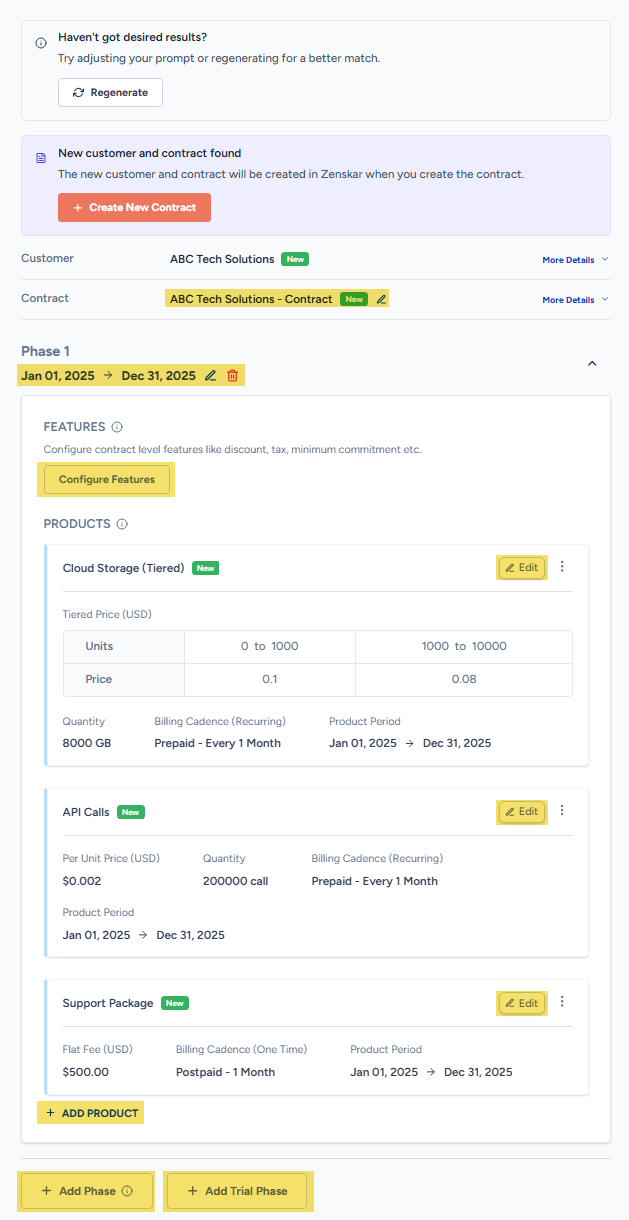Click info icon inside Add Phase button
The height and width of the screenshot is (1220, 629).
[x=127, y=1191]
